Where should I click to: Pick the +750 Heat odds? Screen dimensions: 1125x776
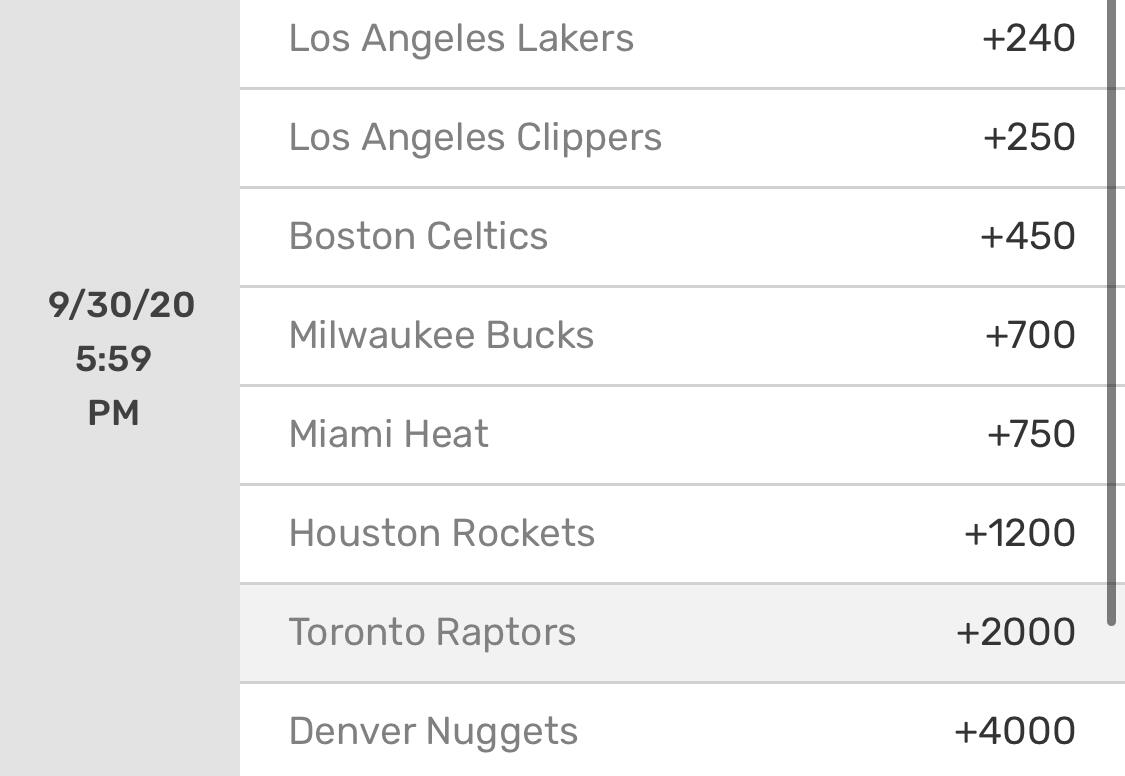pos(1031,435)
